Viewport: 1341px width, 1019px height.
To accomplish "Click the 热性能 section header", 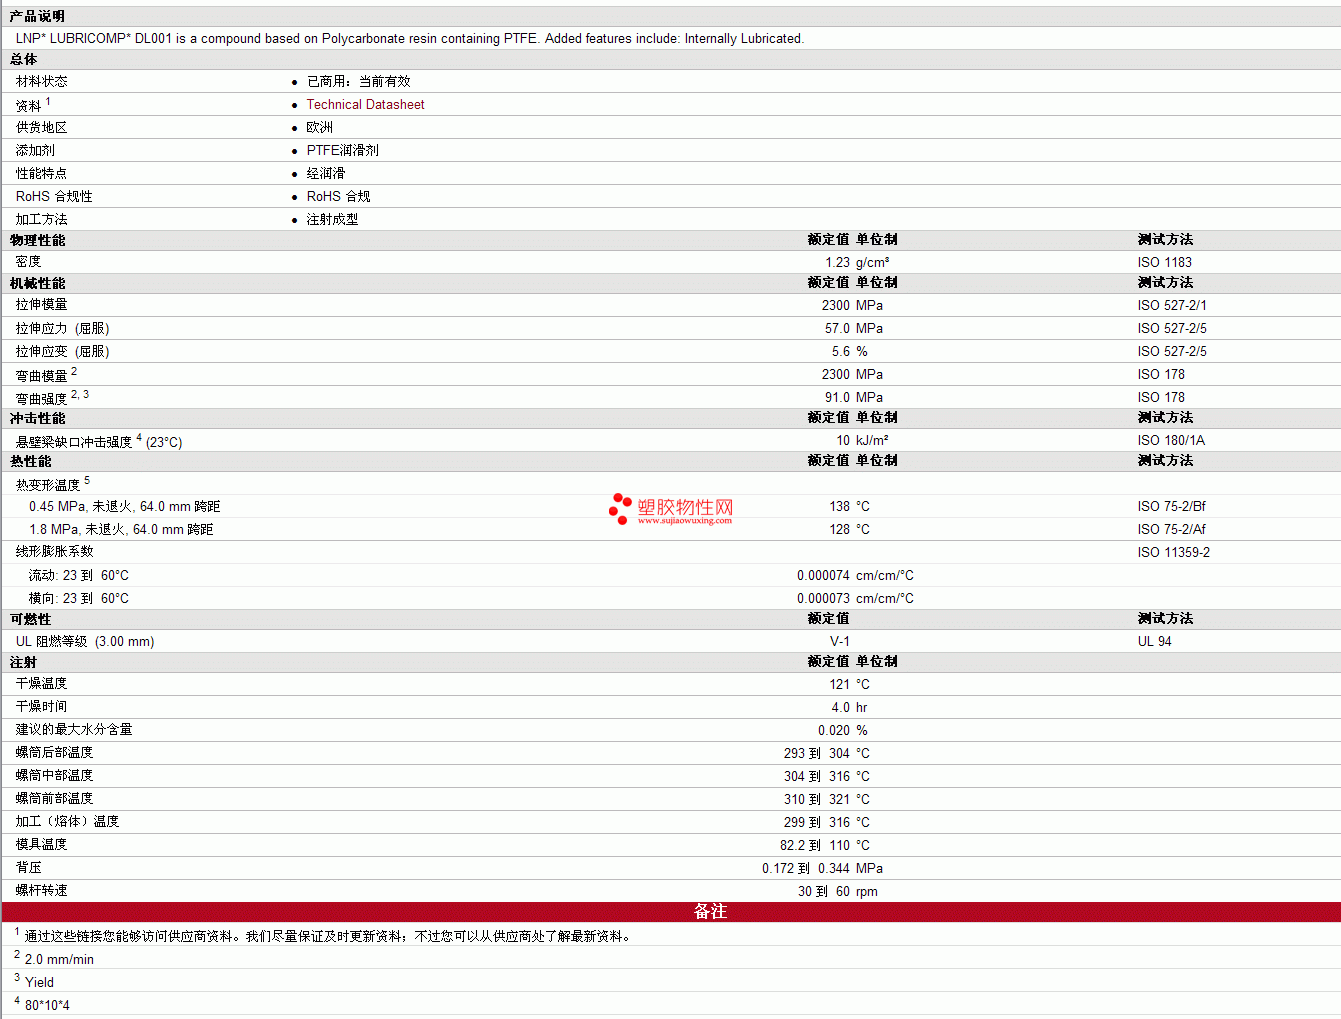I will [x=30, y=461].
